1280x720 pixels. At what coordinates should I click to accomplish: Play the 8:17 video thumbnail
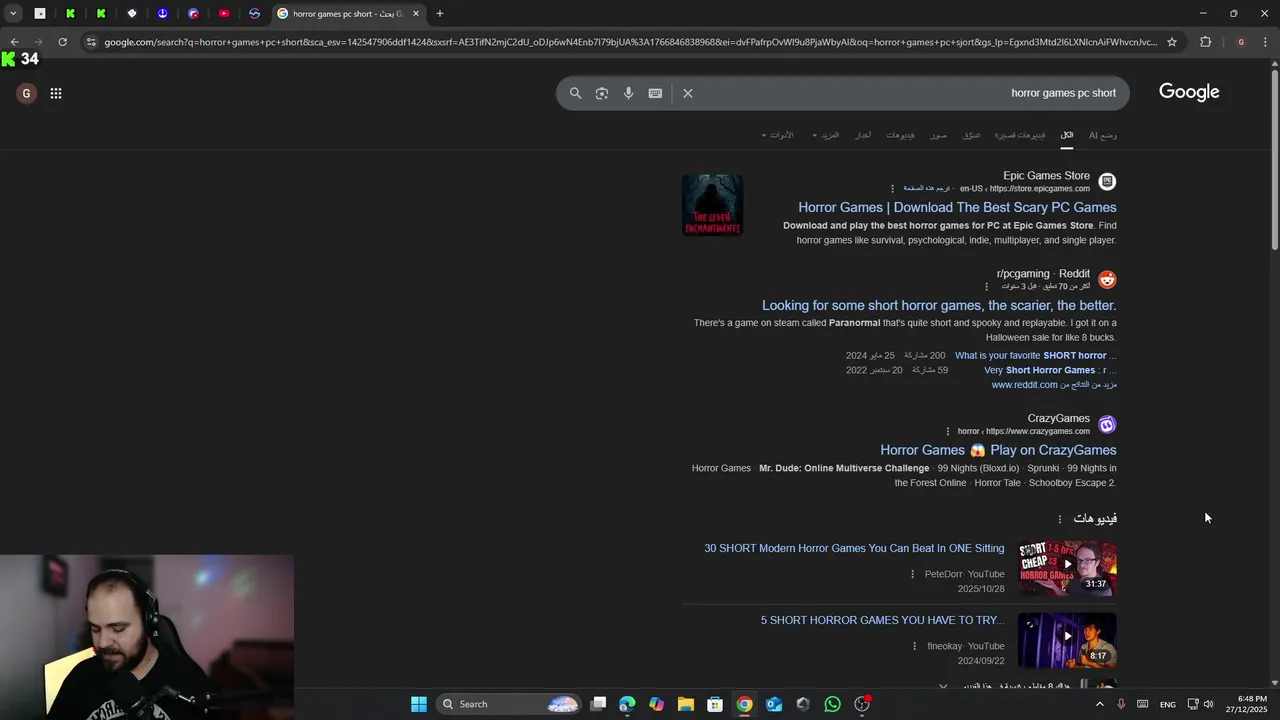click(x=1067, y=640)
